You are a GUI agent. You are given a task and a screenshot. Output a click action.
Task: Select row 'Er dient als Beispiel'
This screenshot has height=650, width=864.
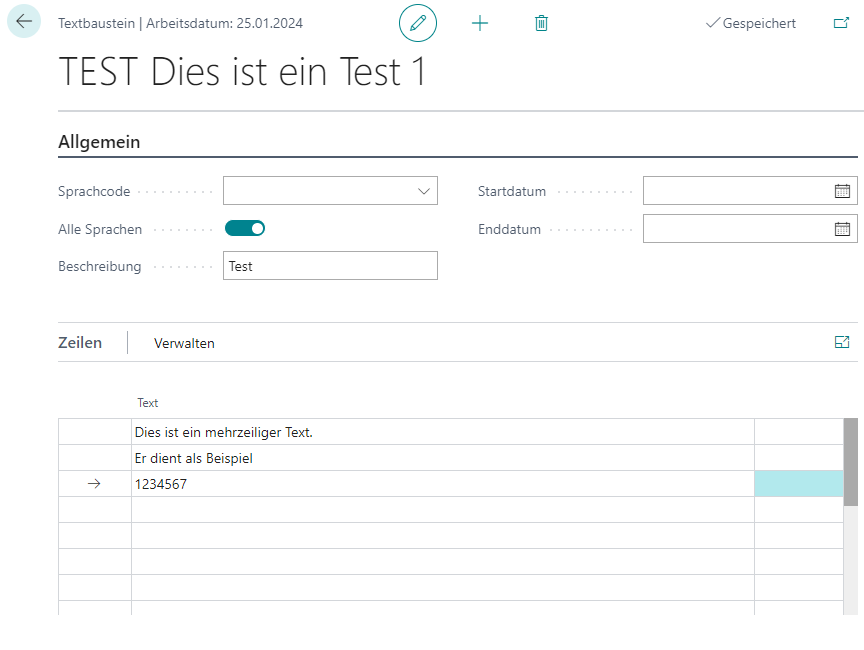point(440,458)
